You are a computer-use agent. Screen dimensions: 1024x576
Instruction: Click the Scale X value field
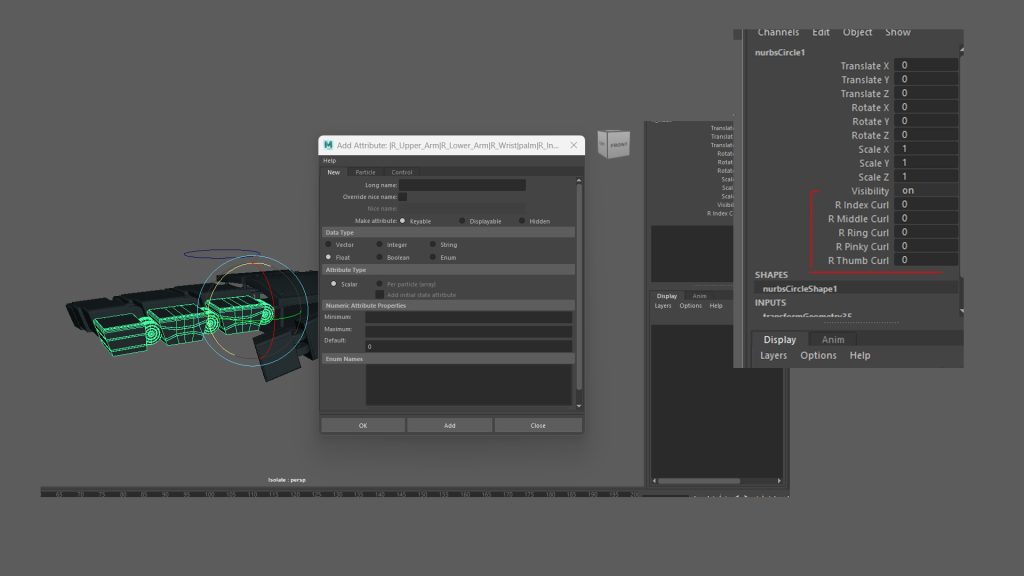pos(926,149)
